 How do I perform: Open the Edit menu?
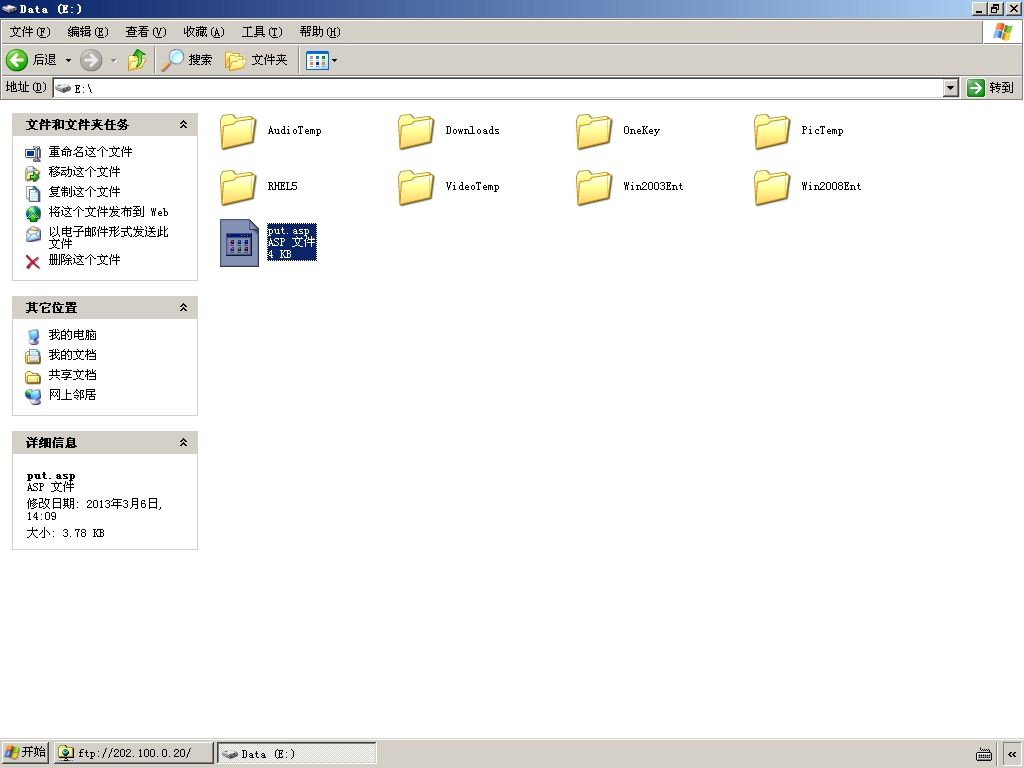tap(88, 31)
